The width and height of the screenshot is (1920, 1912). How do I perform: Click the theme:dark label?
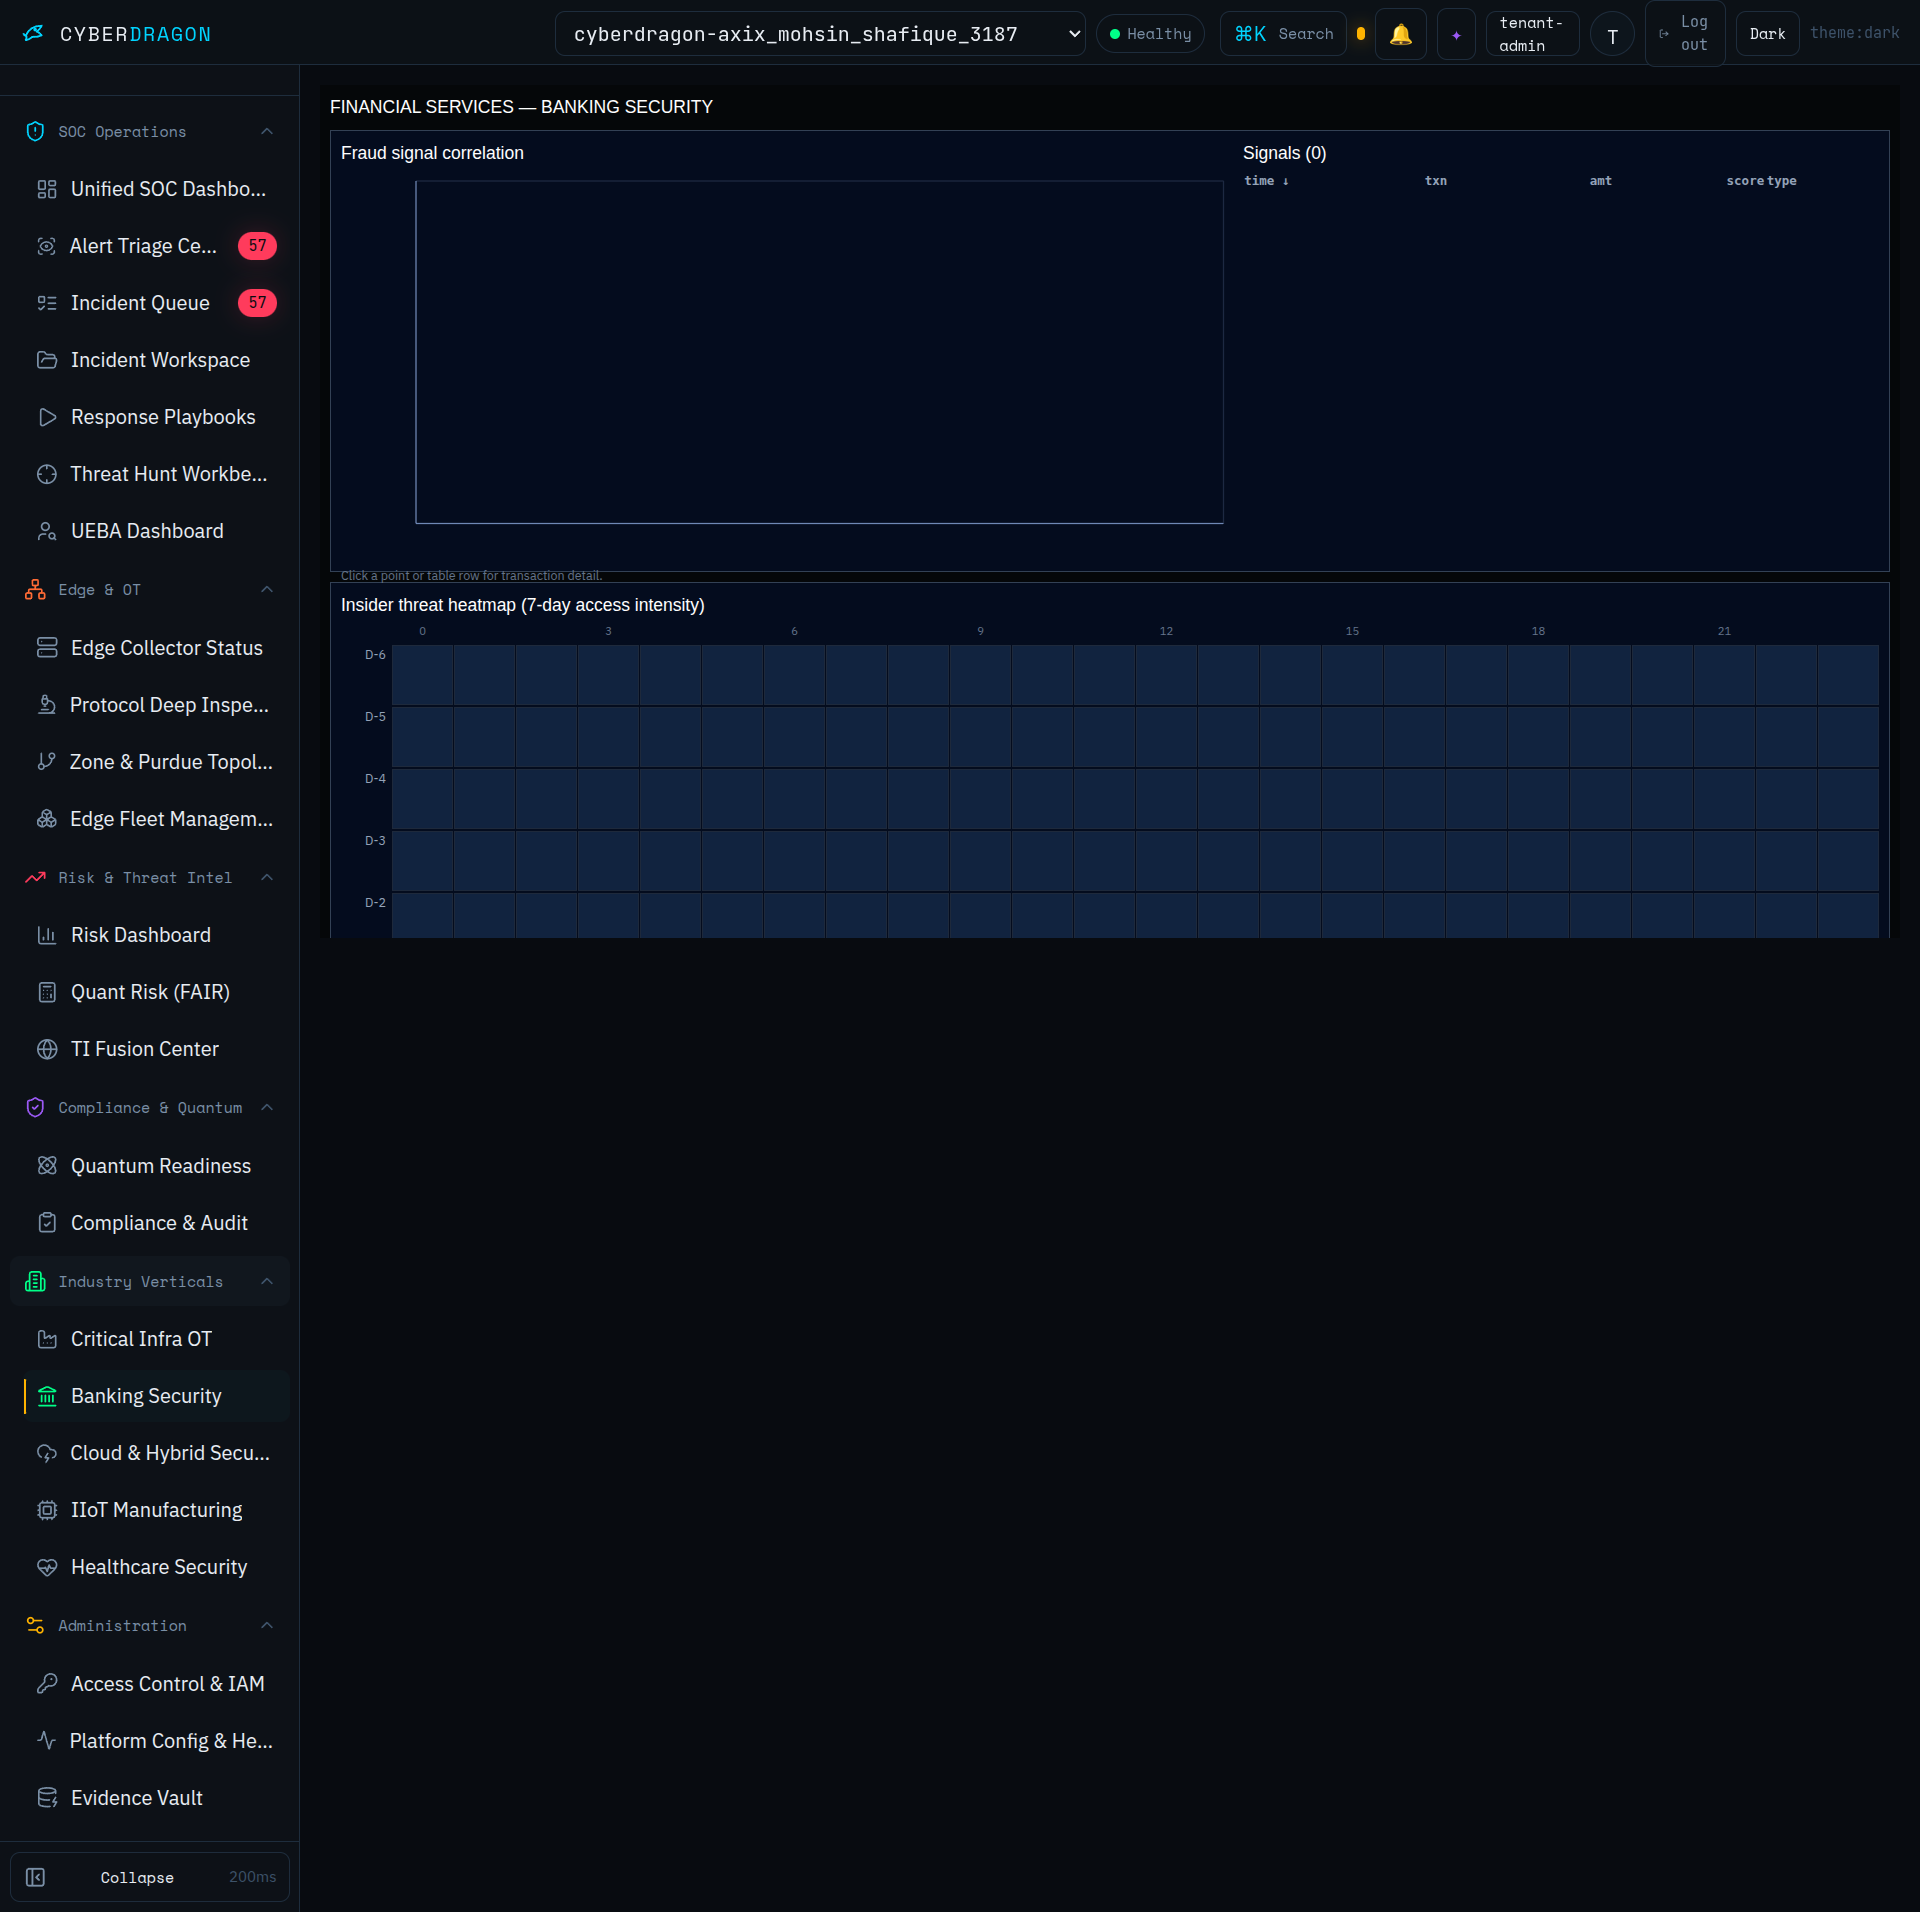click(1854, 33)
